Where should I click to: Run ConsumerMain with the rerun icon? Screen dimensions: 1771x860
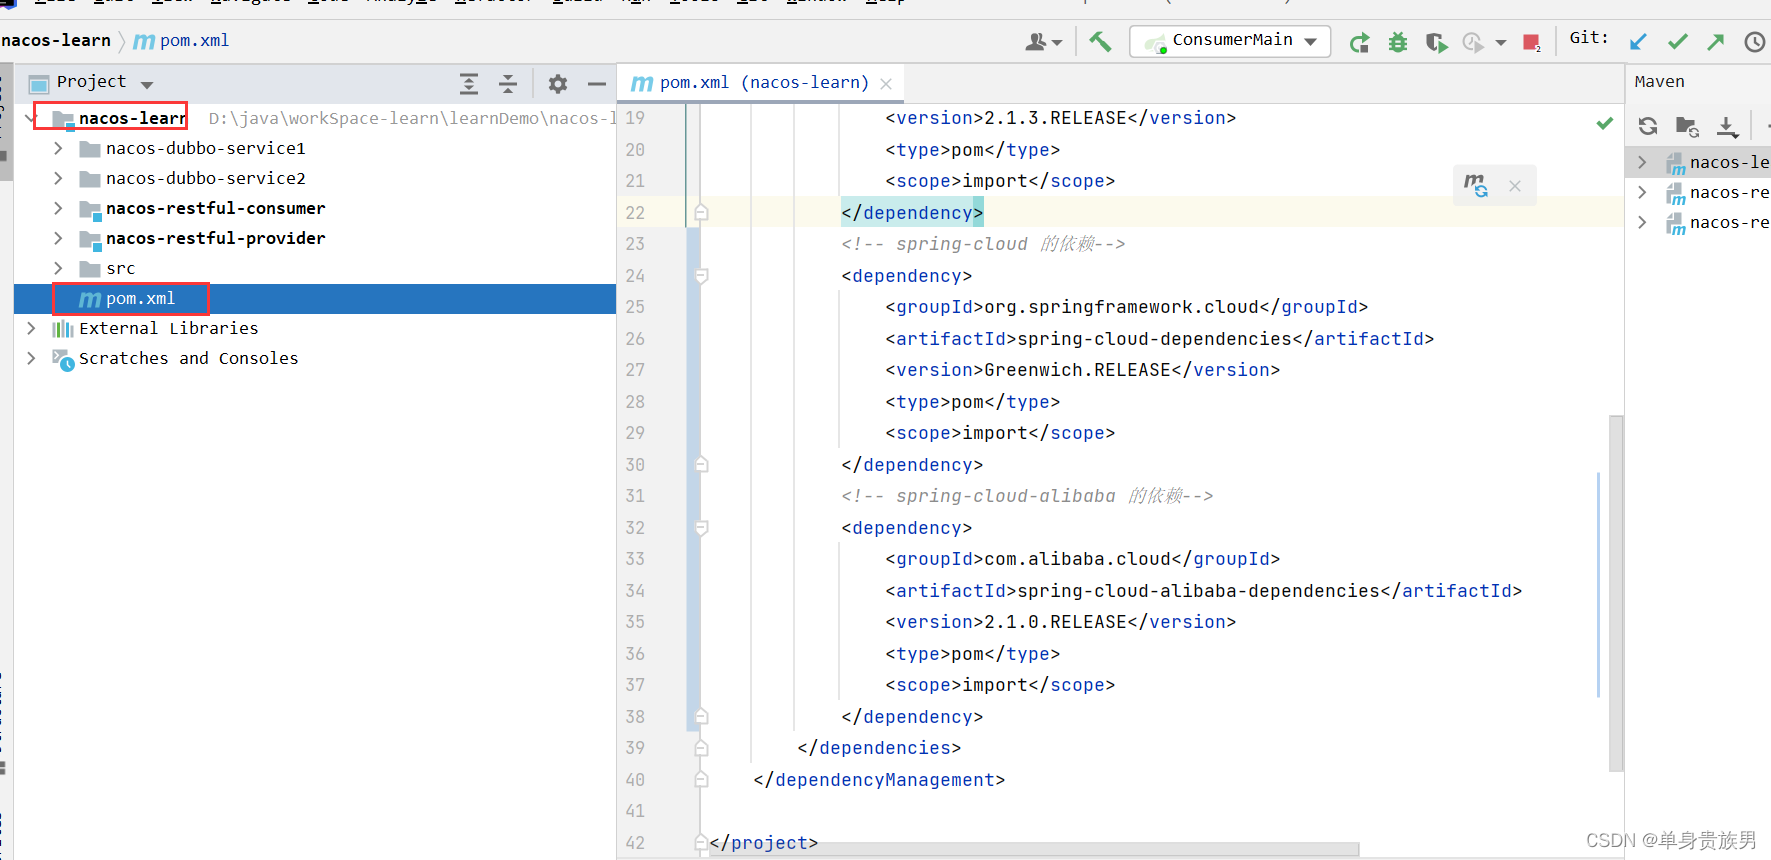coord(1359,42)
